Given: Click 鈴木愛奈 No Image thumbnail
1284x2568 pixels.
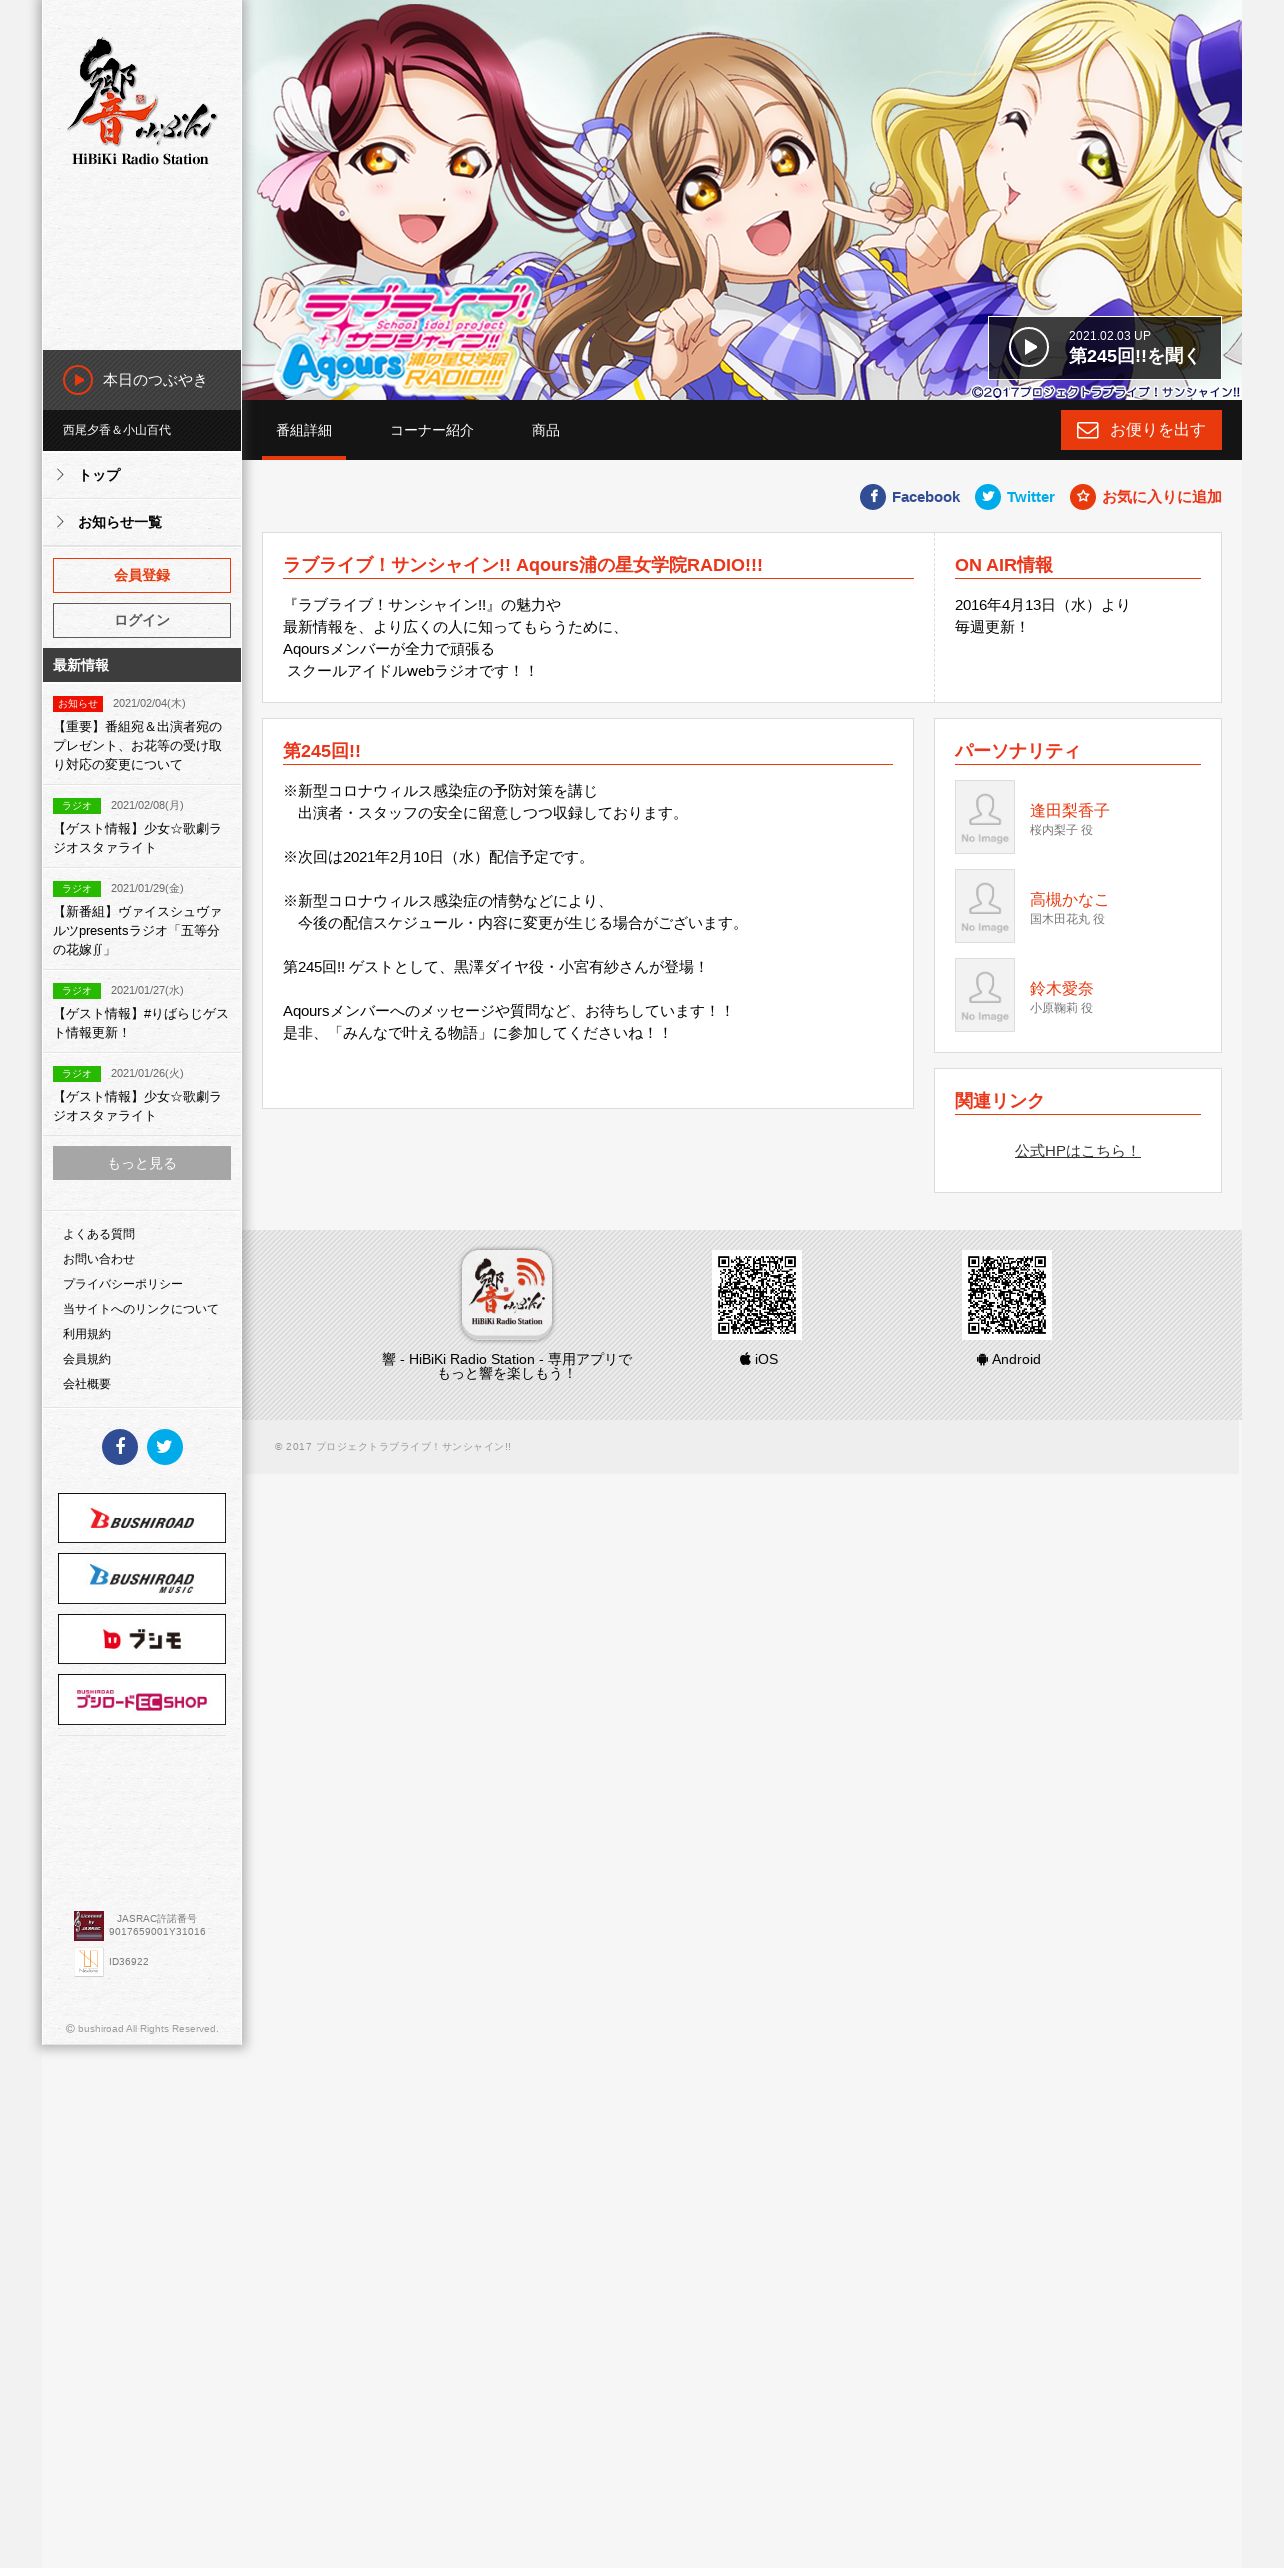Looking at the screenshot, I should pyautogui.click(x=985, y=995).
